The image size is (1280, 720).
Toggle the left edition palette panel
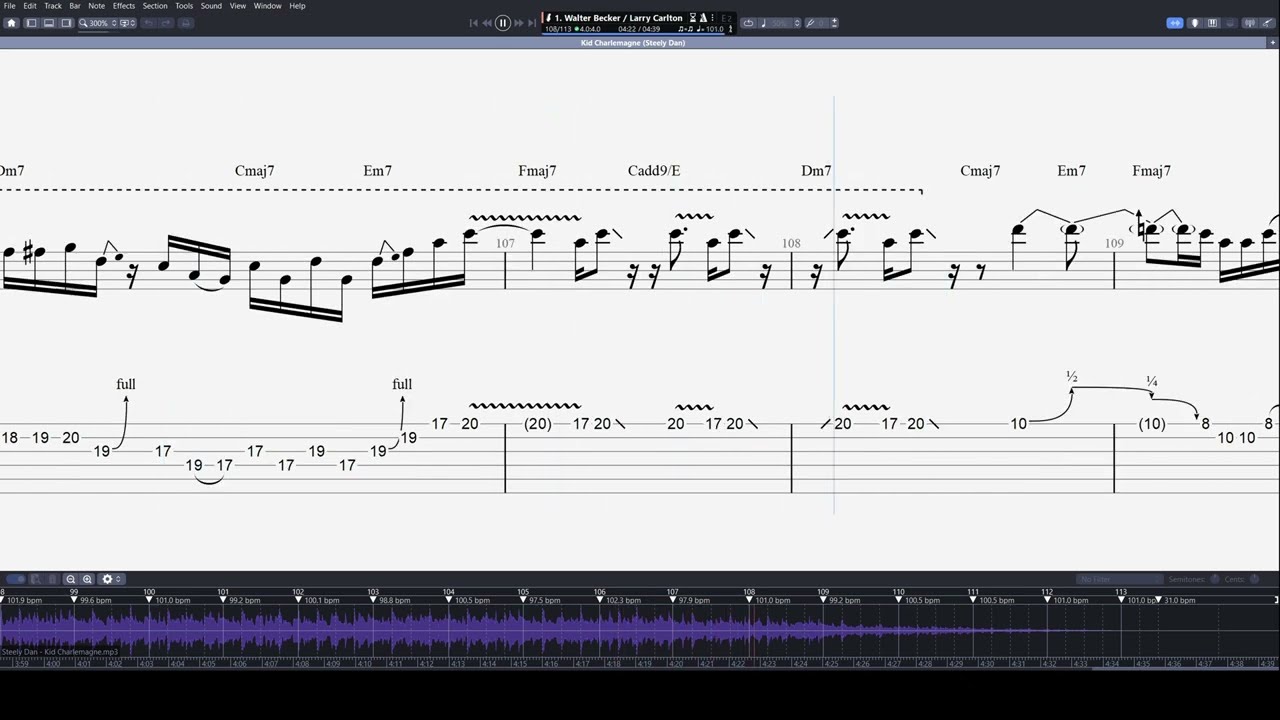pos(31,23)
